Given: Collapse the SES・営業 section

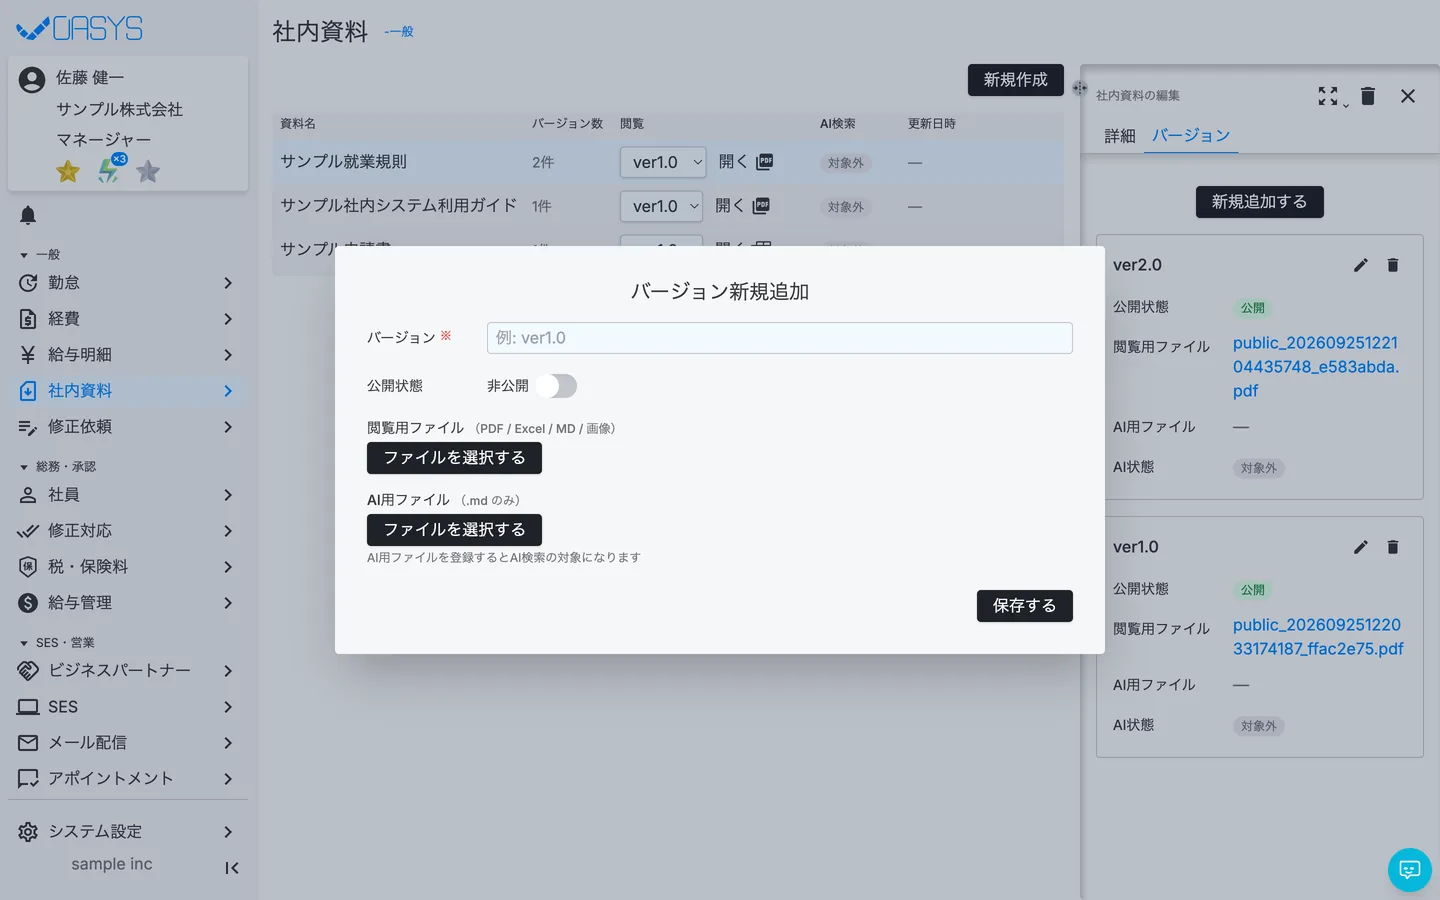Looking at the screenshot, I should click(57, 643).
